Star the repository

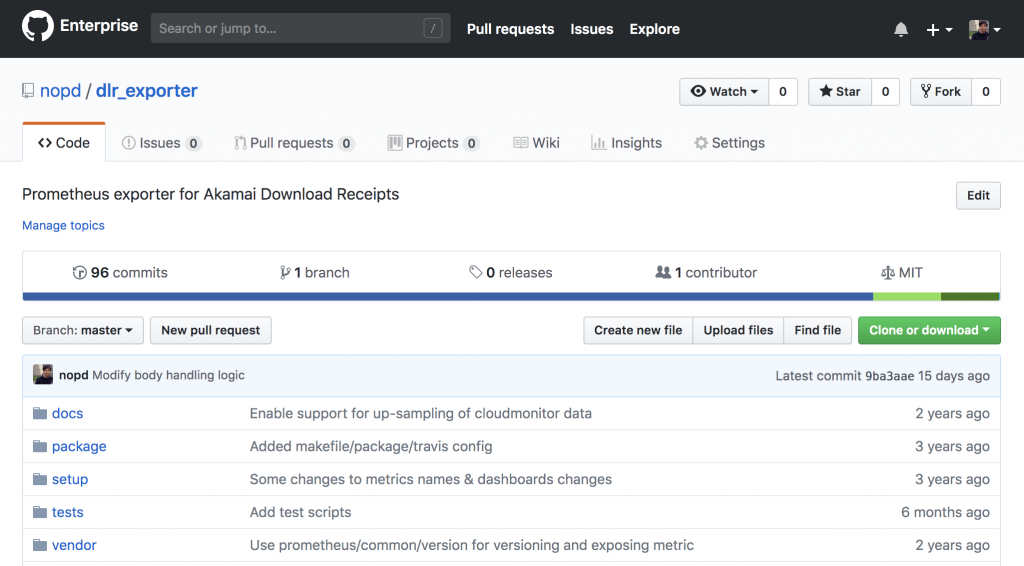(840, 92)
